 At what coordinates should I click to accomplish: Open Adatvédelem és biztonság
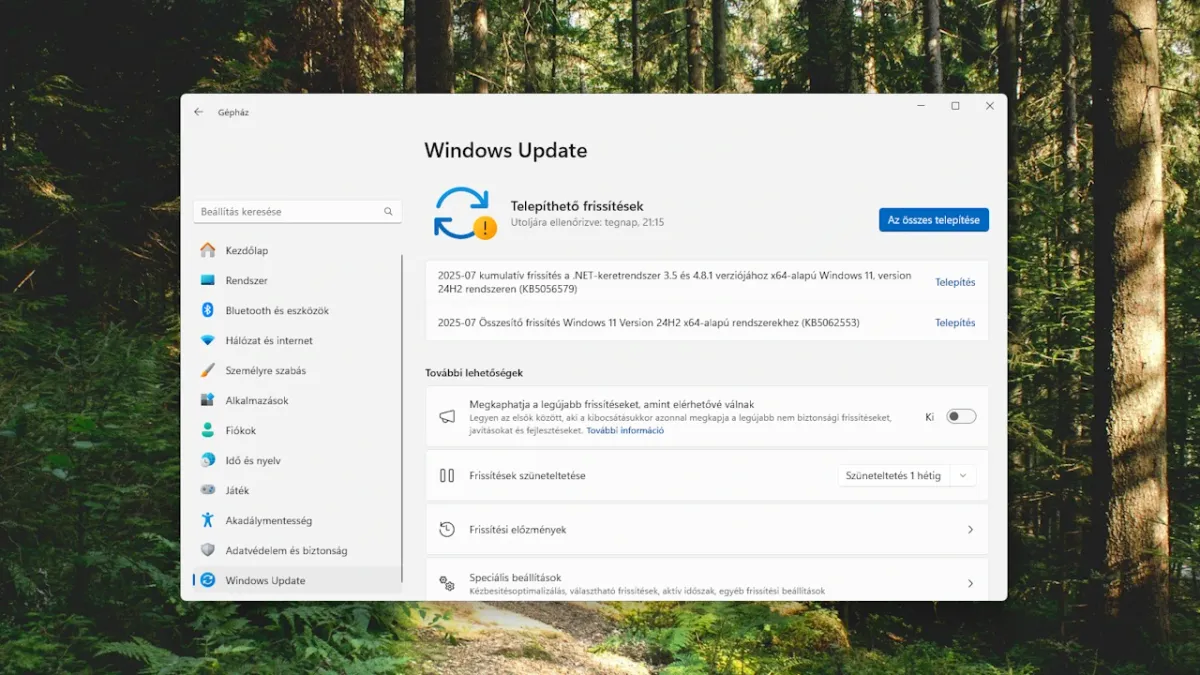pos(296,550)
